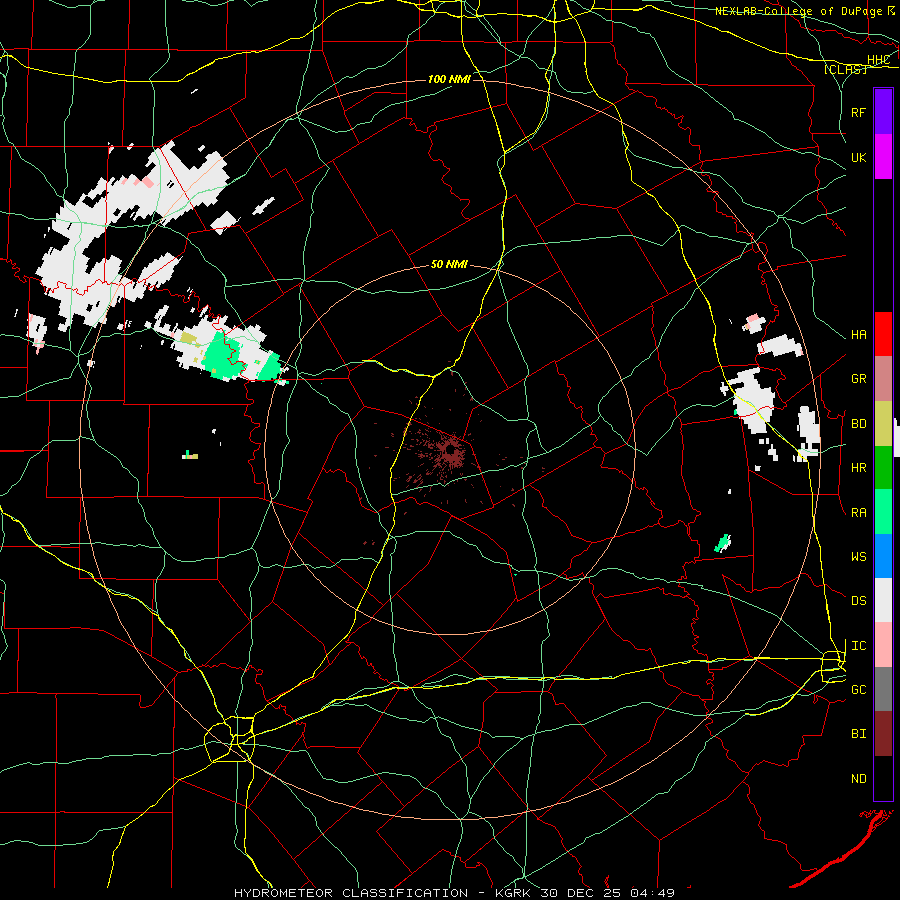Click the RA light green legend swatch
This screenshot has height=900, width=900.
click(883, 512)
